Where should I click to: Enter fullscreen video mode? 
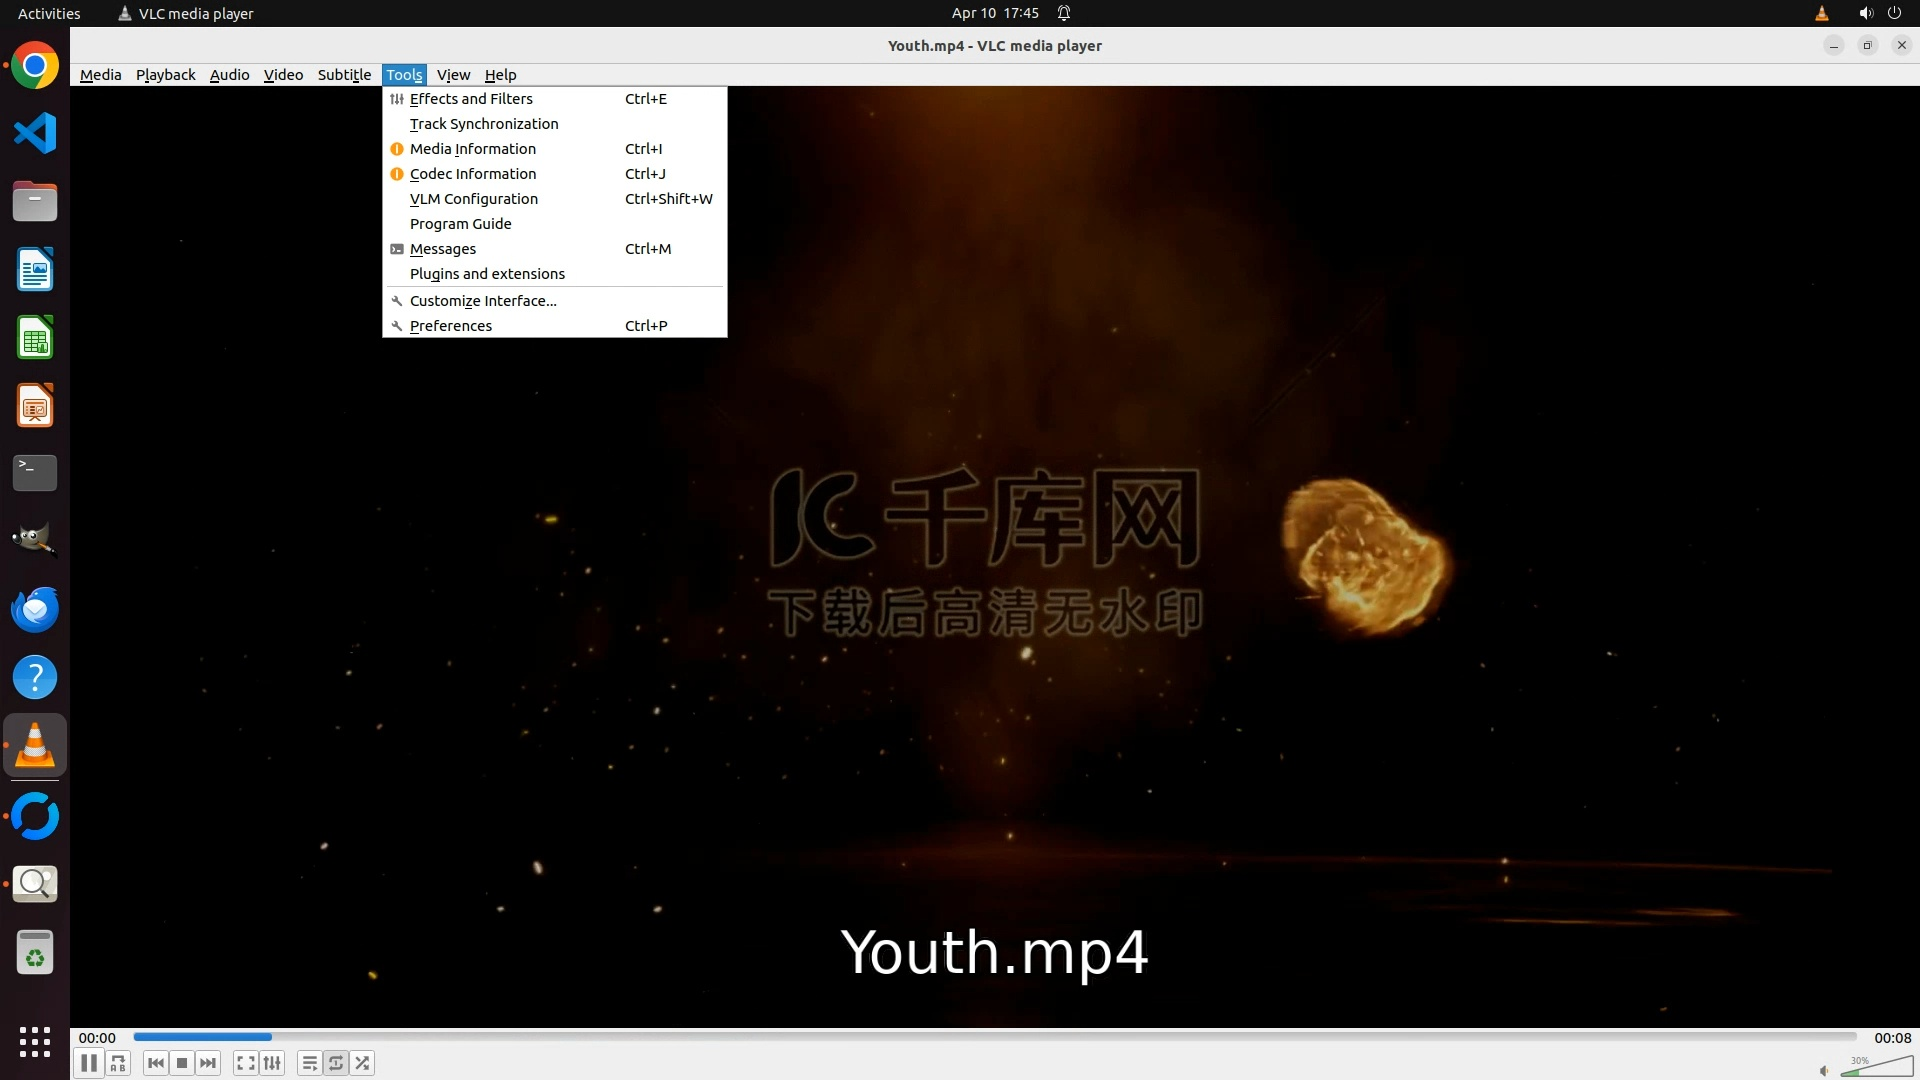click(245, 1063)
